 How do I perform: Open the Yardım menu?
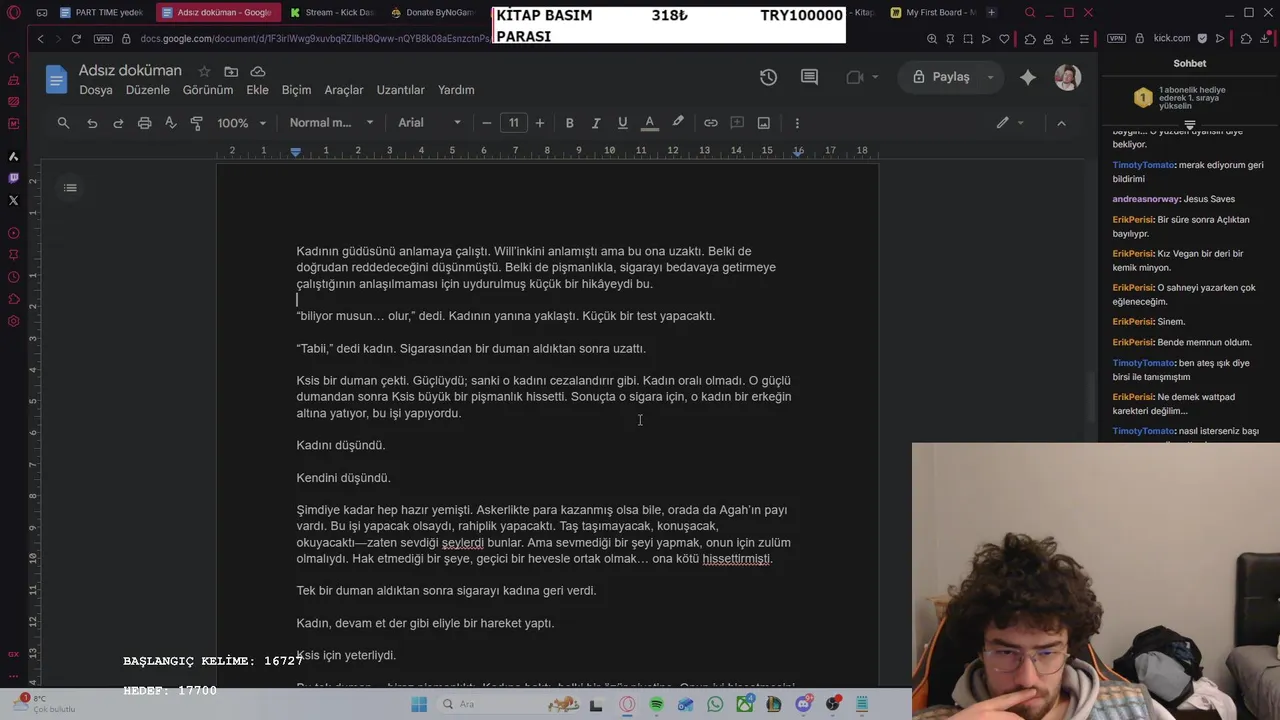coord(456,90)
